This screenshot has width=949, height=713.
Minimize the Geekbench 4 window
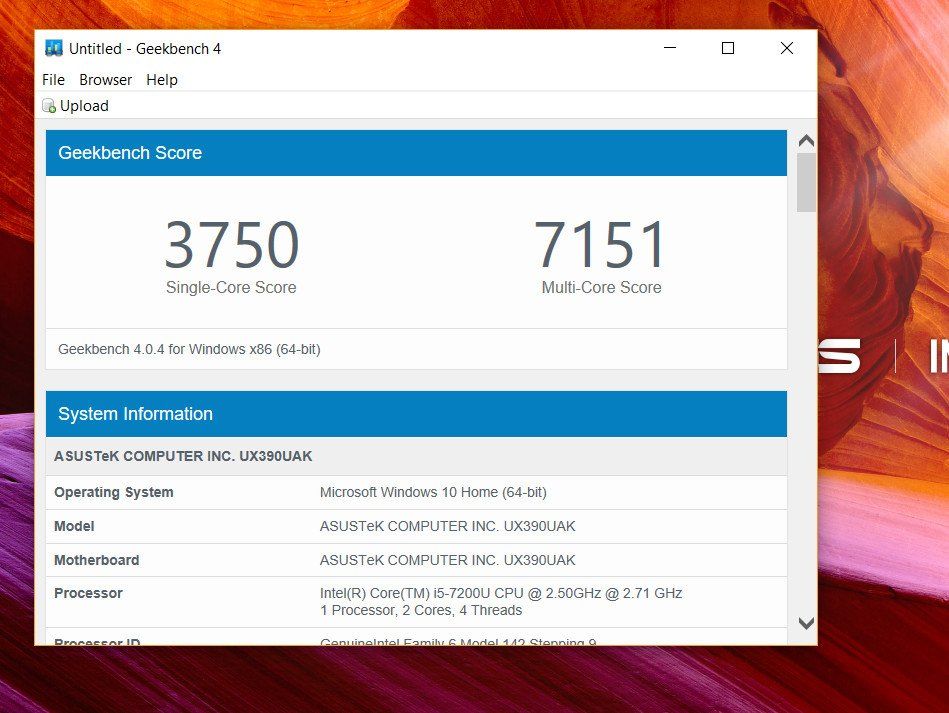670,48
